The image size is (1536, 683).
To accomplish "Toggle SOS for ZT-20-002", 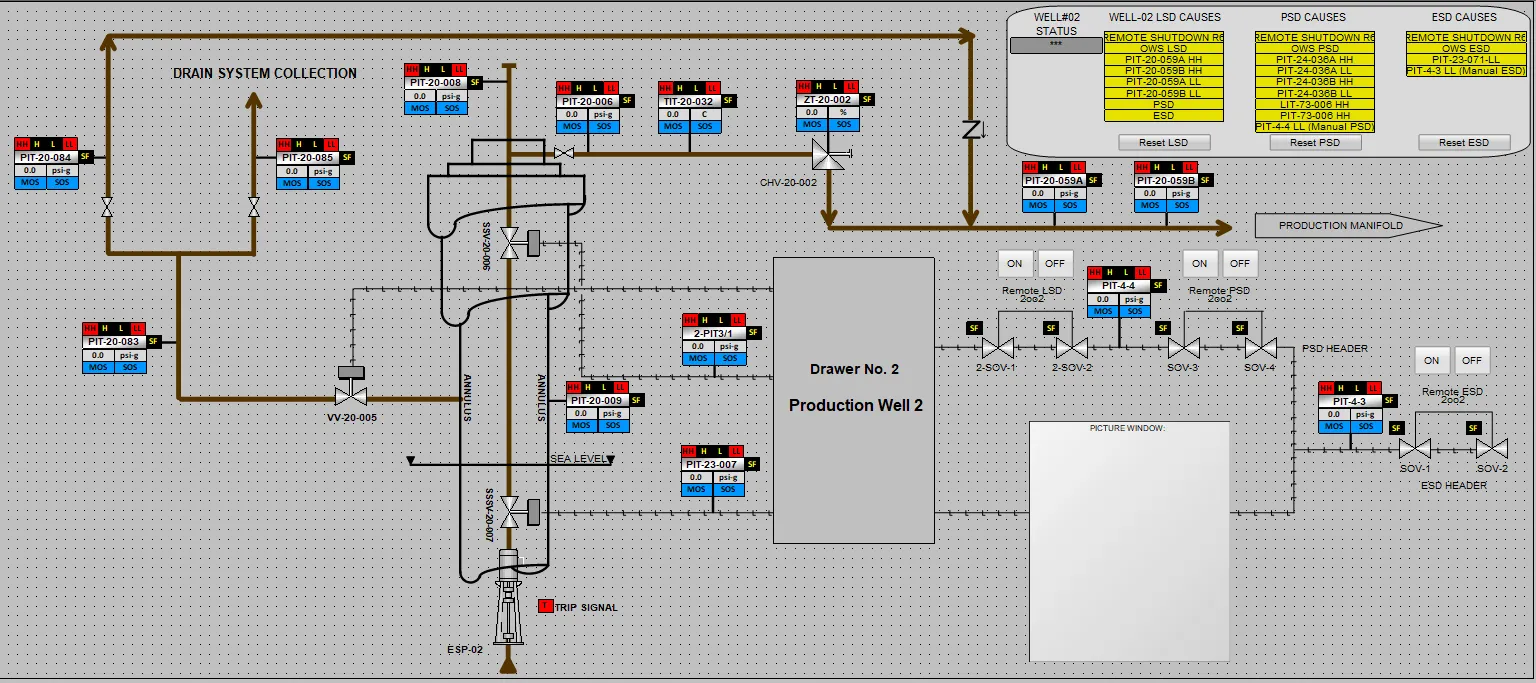I will (x=843, y=125).
